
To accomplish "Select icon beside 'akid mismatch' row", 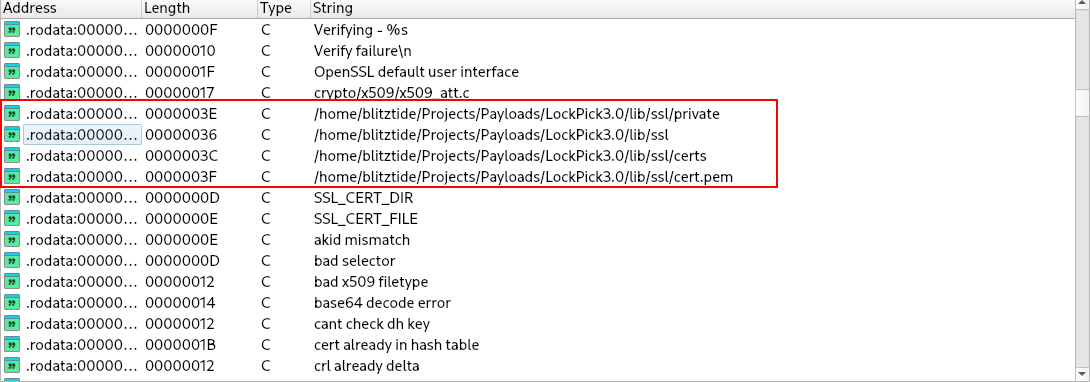I will coord(12,240).
